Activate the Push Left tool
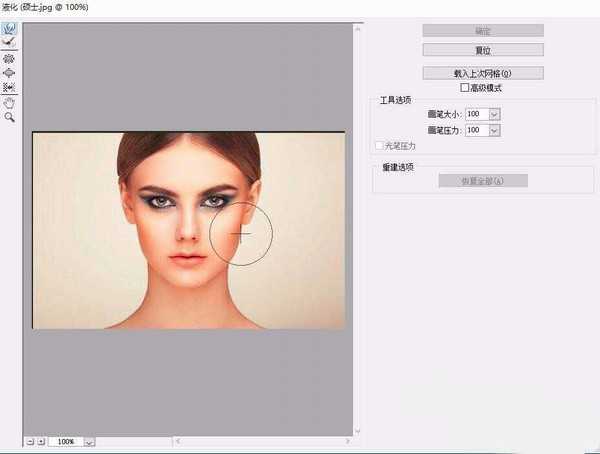Viewport: 600px width, 454px height. click(10, 87)
